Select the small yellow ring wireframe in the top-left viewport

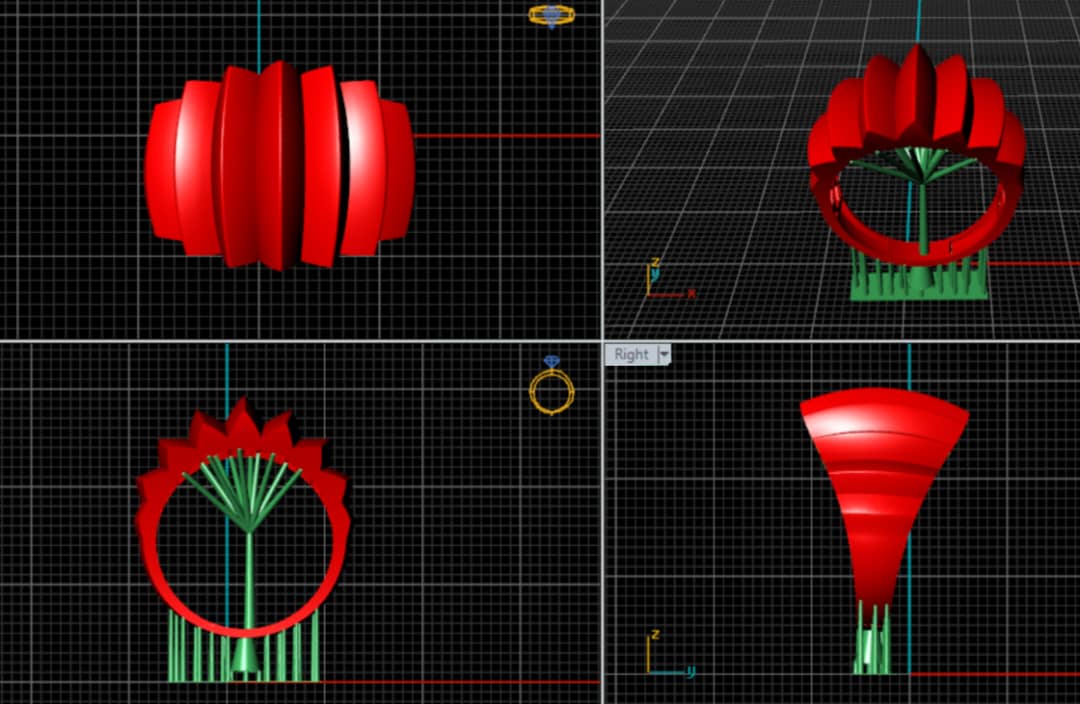(552, 15)
